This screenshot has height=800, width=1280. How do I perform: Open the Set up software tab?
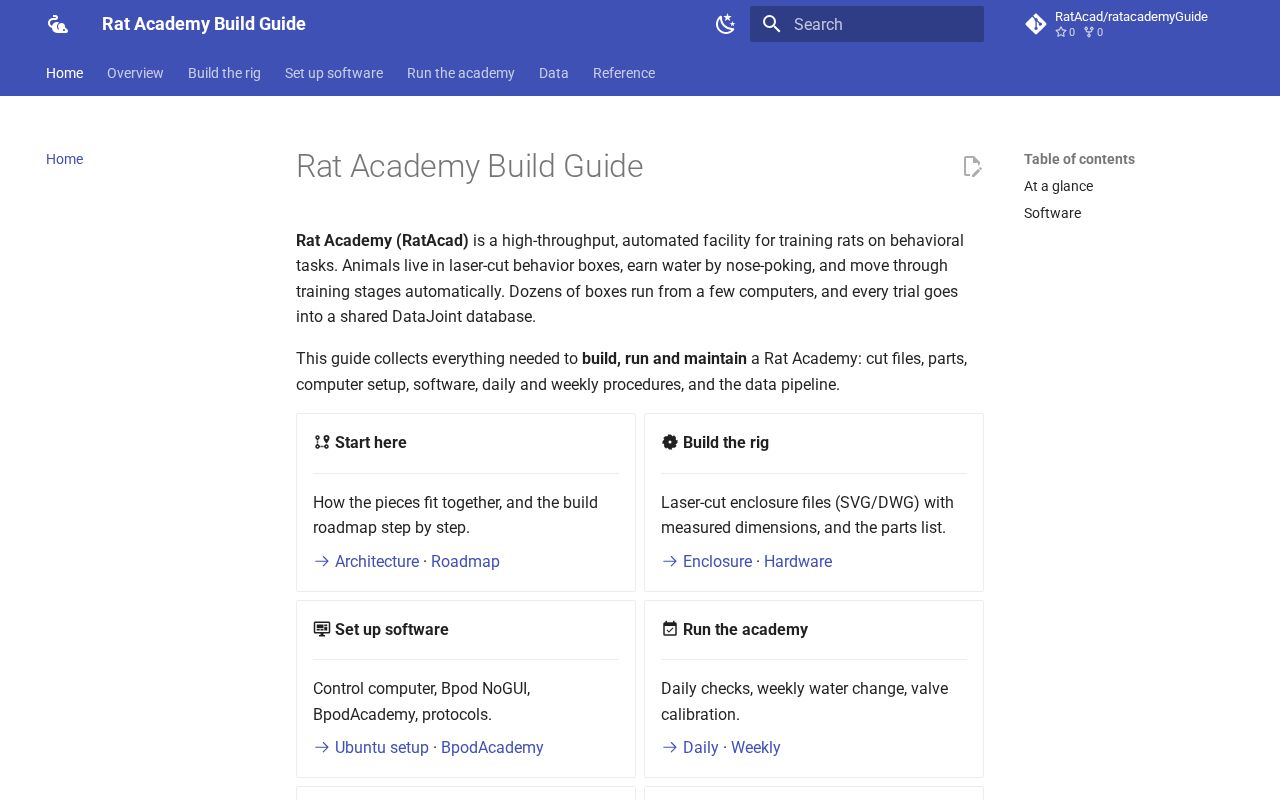(334, 73)
